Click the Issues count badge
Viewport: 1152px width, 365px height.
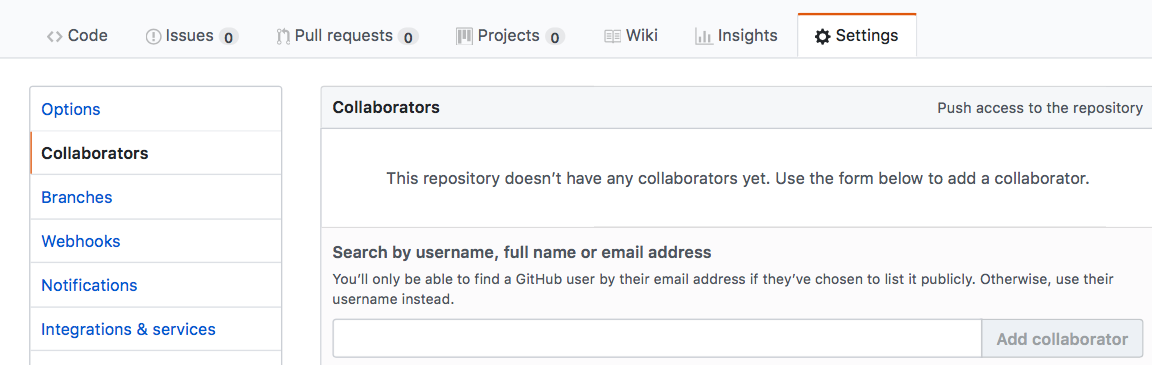click(x=229, y=37)
